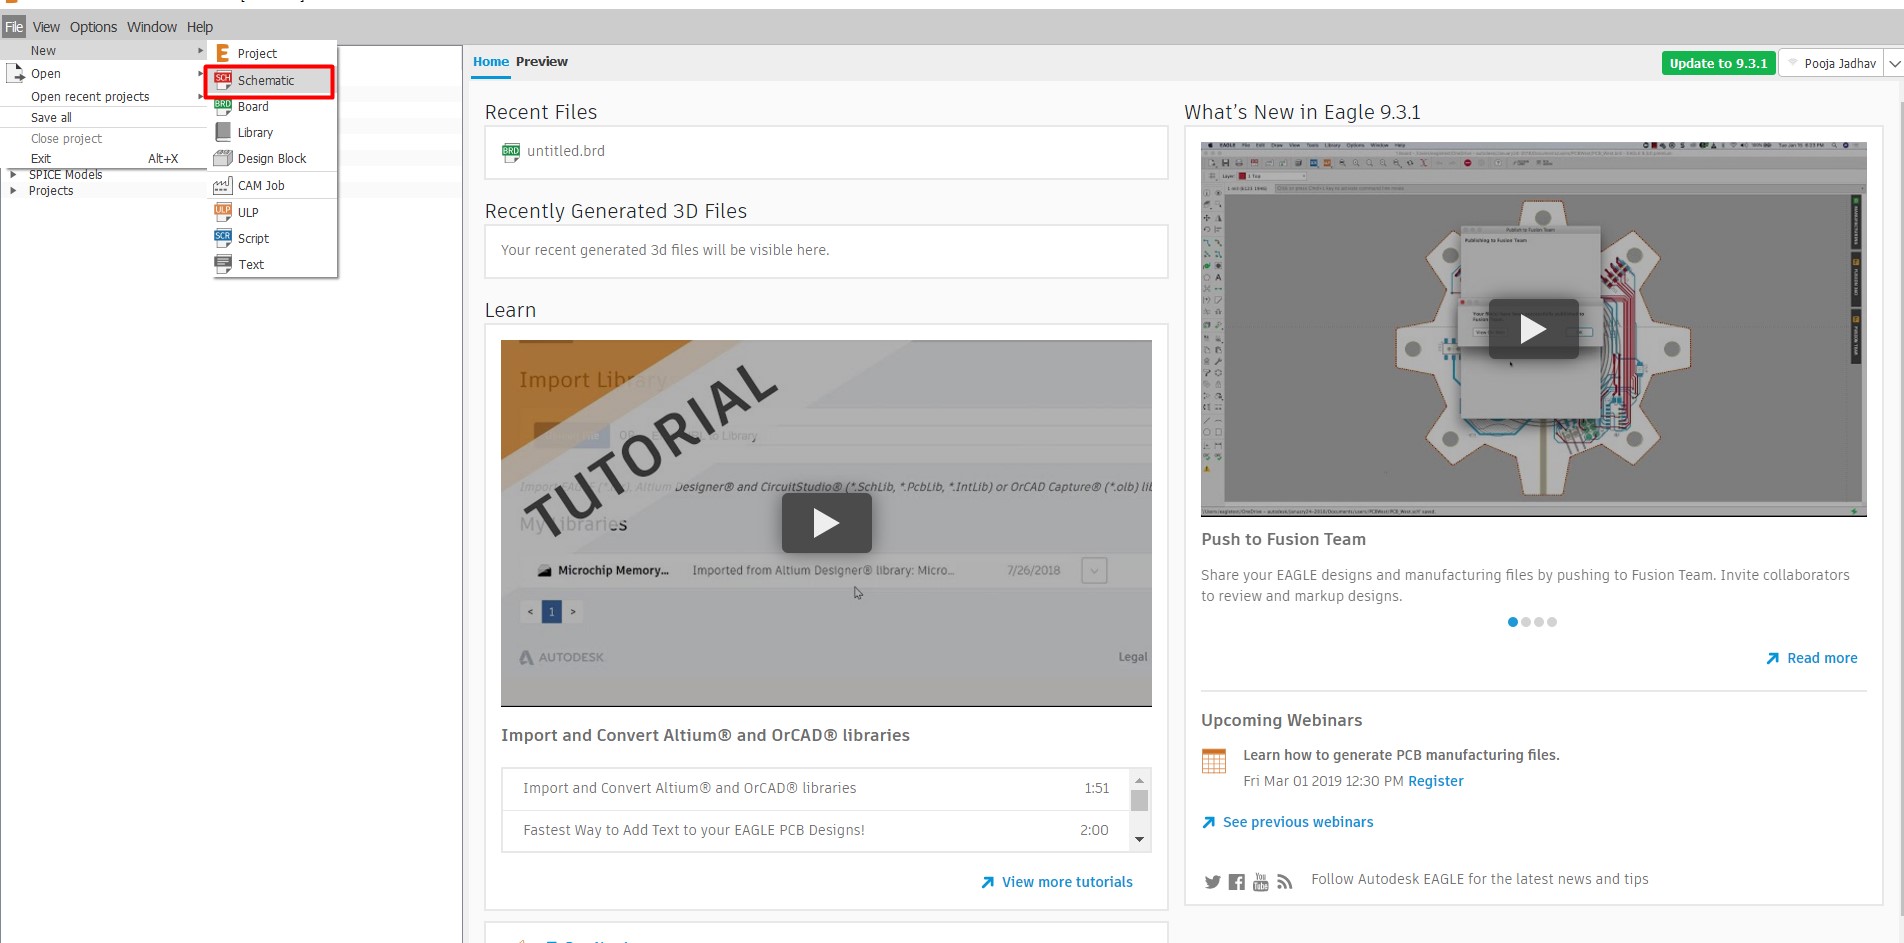Open the View menu
This screenshot has width=1904, height=943.
pyautogui.click(x=46, y=27)
